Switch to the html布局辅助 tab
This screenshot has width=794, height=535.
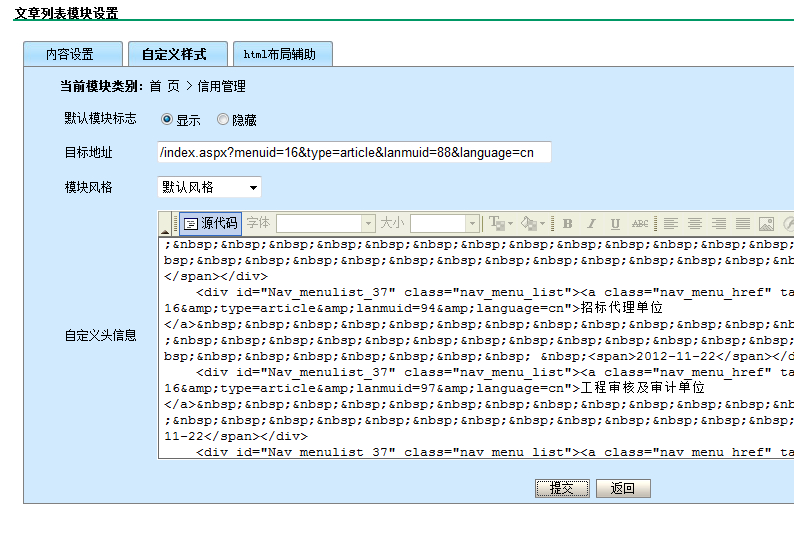[280, 54]
